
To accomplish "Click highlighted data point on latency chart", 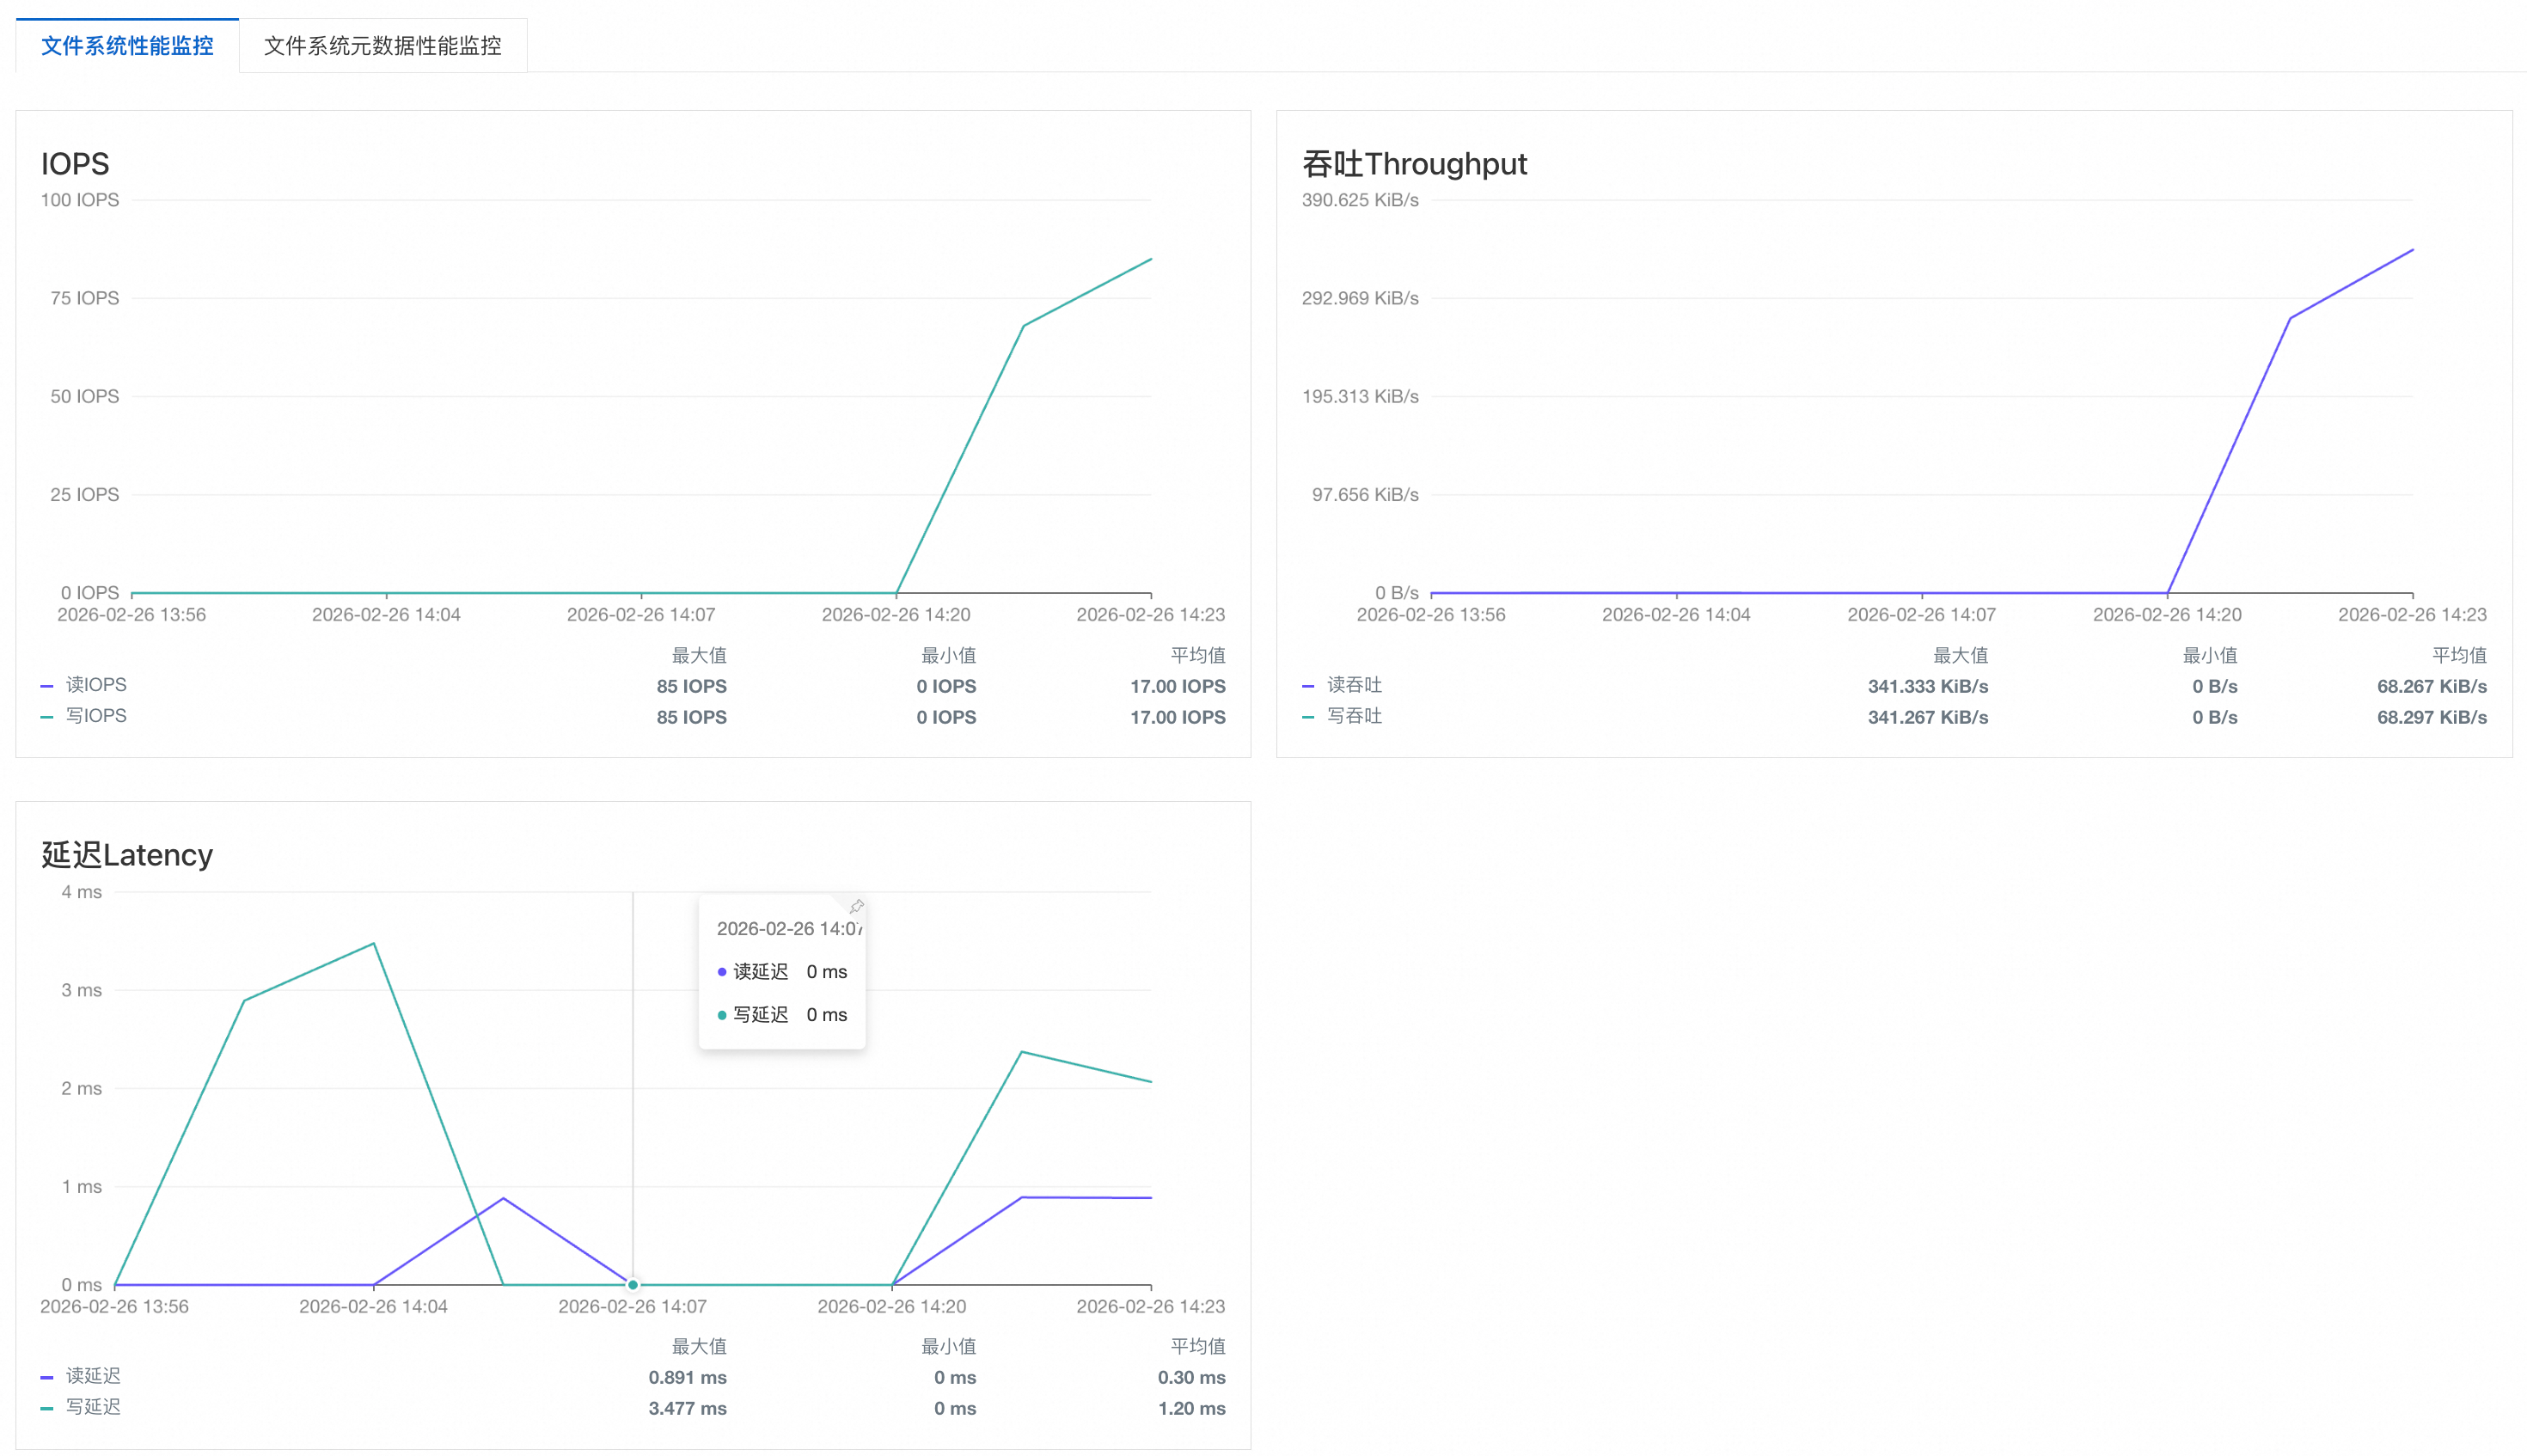I will [x=633, y=1284].
